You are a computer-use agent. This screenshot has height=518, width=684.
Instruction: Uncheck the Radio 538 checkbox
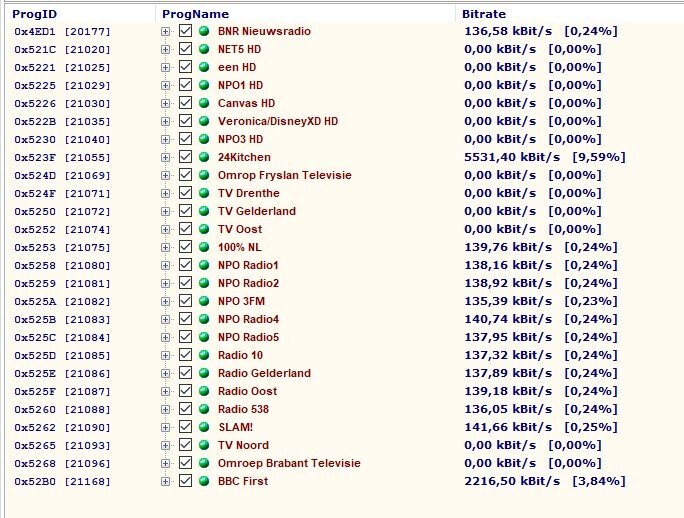pos(185,409)
